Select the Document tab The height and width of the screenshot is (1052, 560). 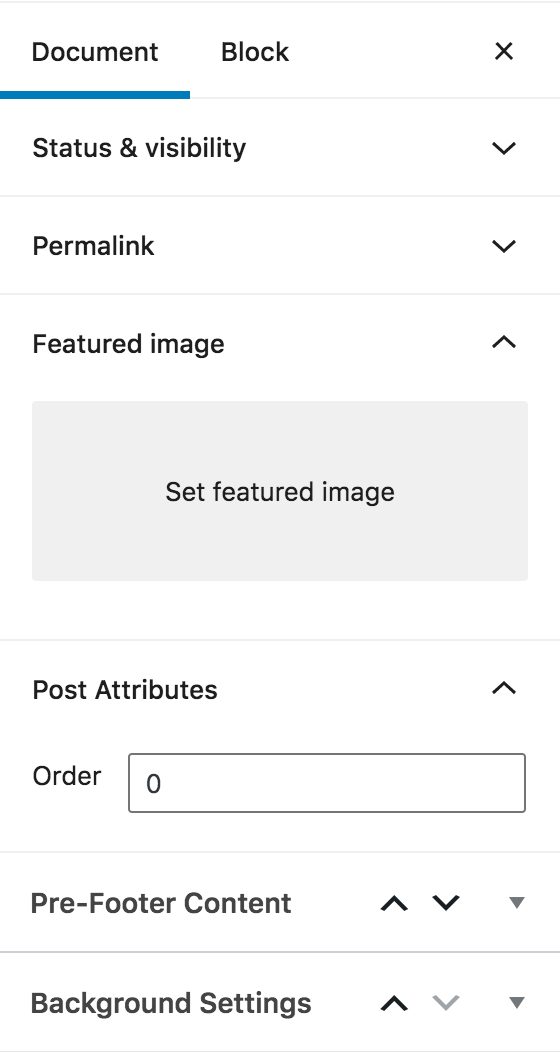95,52
